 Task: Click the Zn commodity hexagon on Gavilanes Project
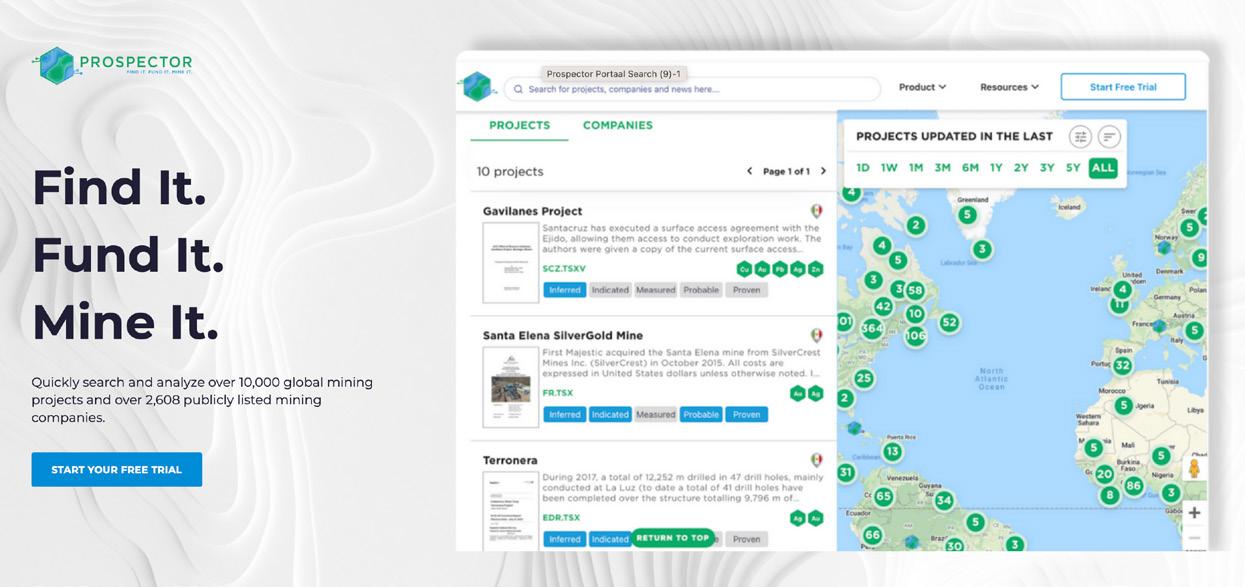pyautogui.click(x=815, y=269)
